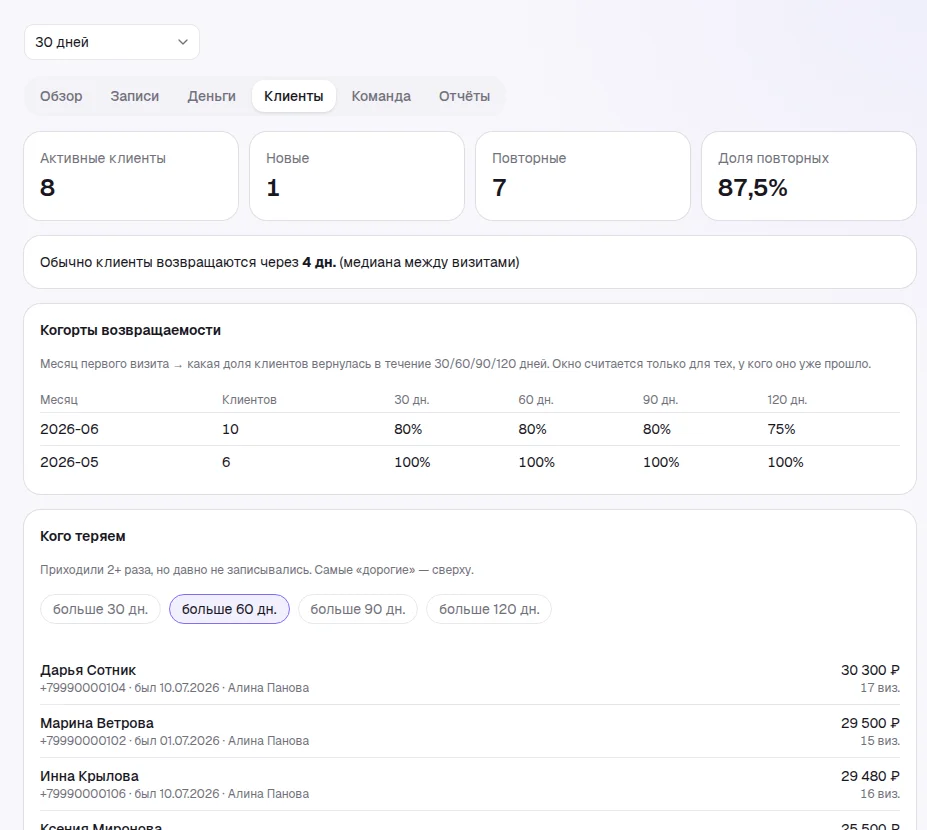Image resolution: width=927 pixels, height=830 pixels.
Task: Click Дарья Сотник's 30 300 ₽ amount
Action: (870, 670)
